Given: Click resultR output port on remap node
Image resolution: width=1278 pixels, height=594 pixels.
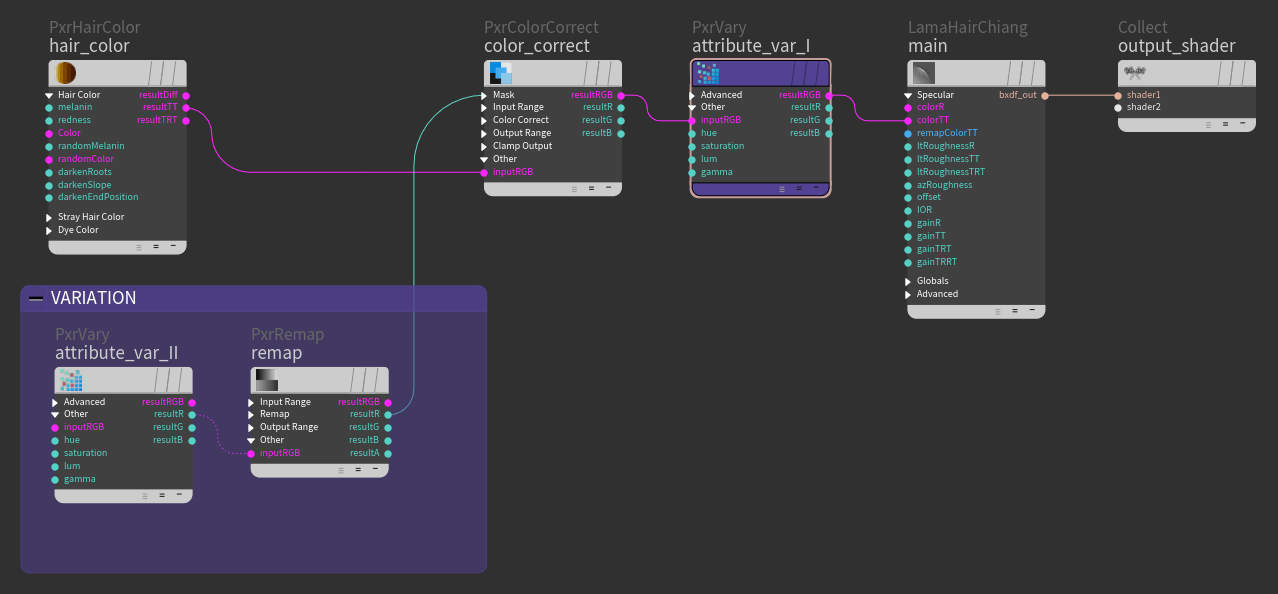Looking at the screenshot, I should tap(388, 414).
